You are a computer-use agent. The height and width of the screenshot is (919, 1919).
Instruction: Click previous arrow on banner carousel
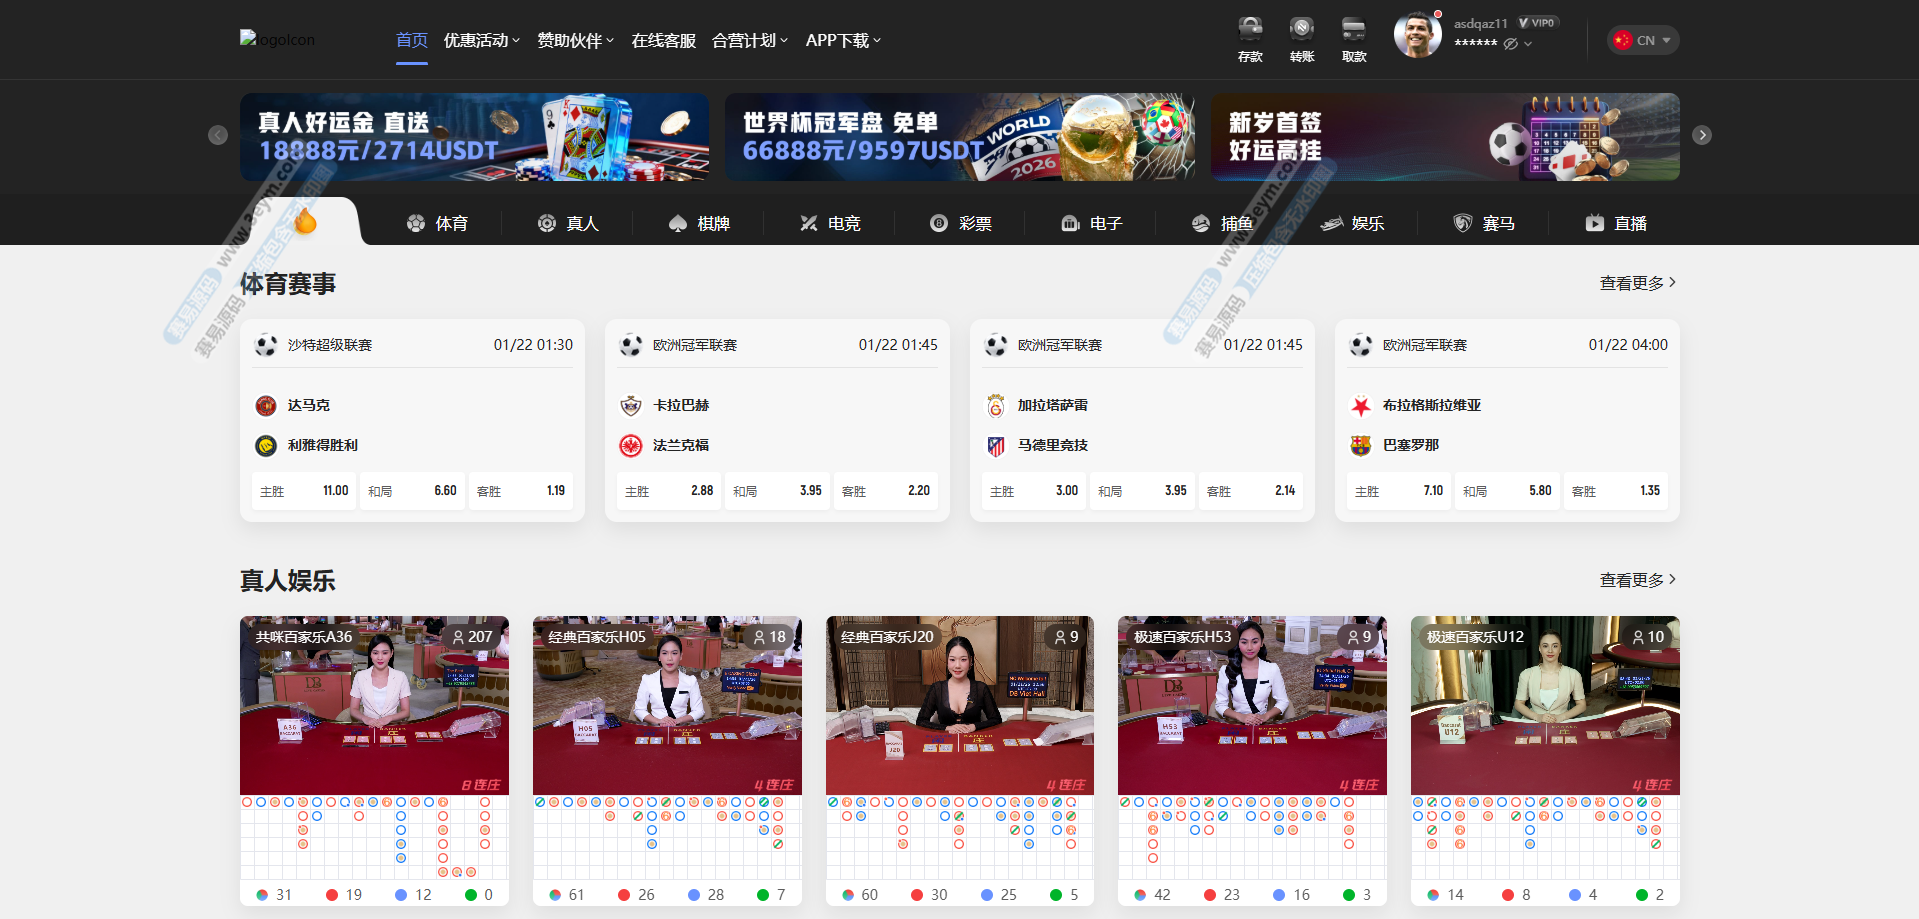218,135
